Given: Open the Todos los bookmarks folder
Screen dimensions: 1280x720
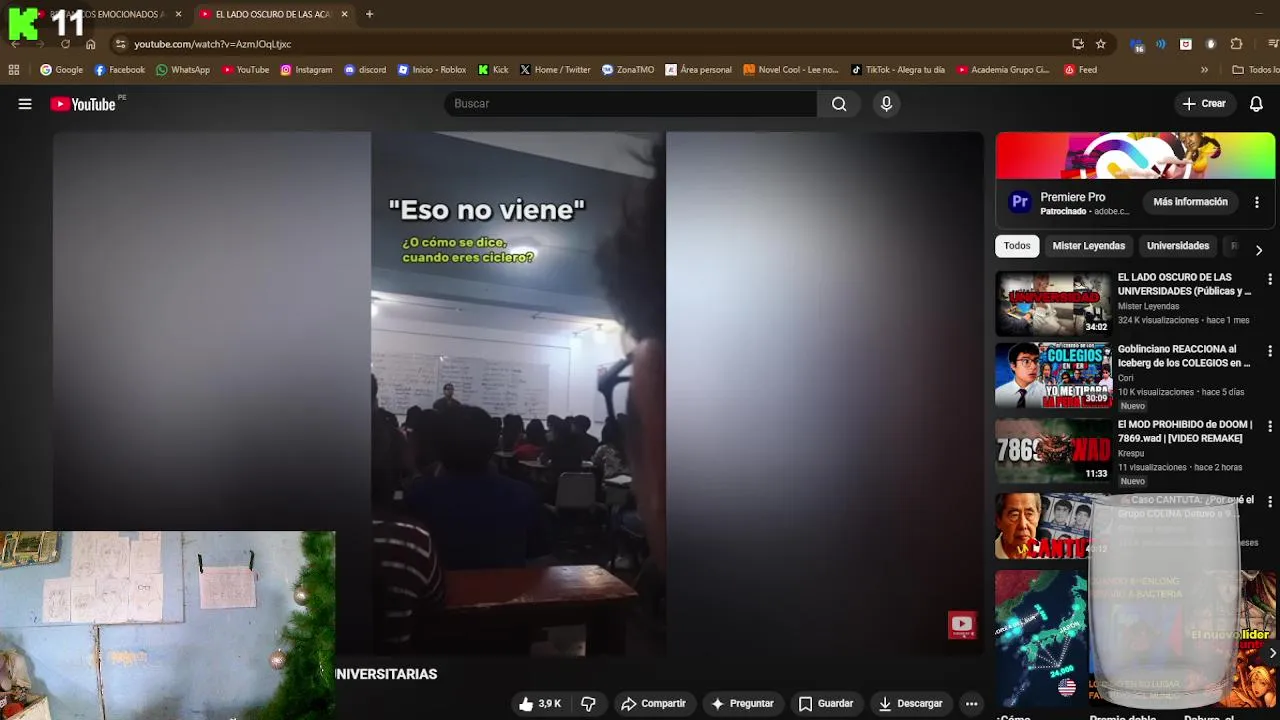Looking at the screenshot, I should point(1255,70).
